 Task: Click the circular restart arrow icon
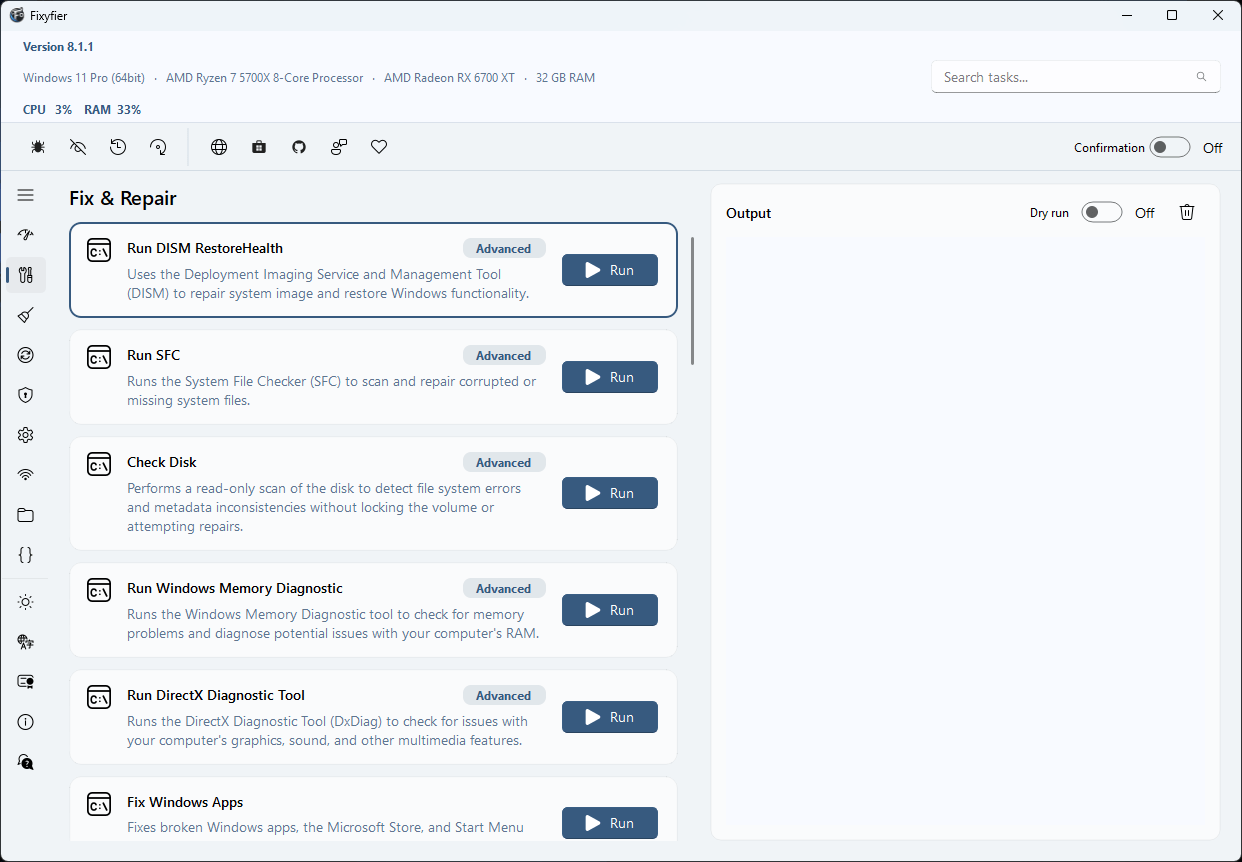(x=158, y=147)
